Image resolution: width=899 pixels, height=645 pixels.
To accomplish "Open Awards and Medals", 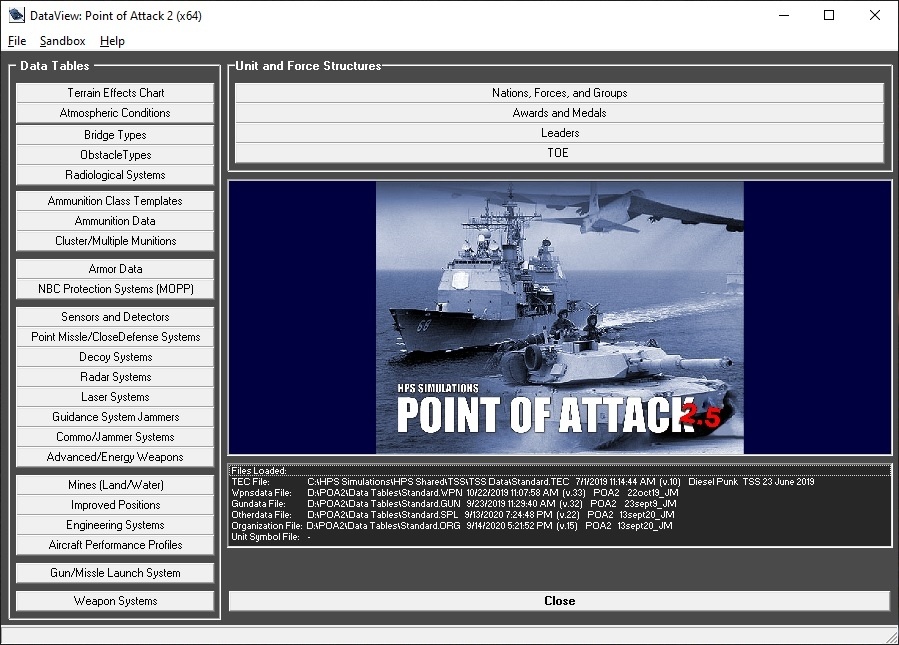I will click(x=560, y=113).
